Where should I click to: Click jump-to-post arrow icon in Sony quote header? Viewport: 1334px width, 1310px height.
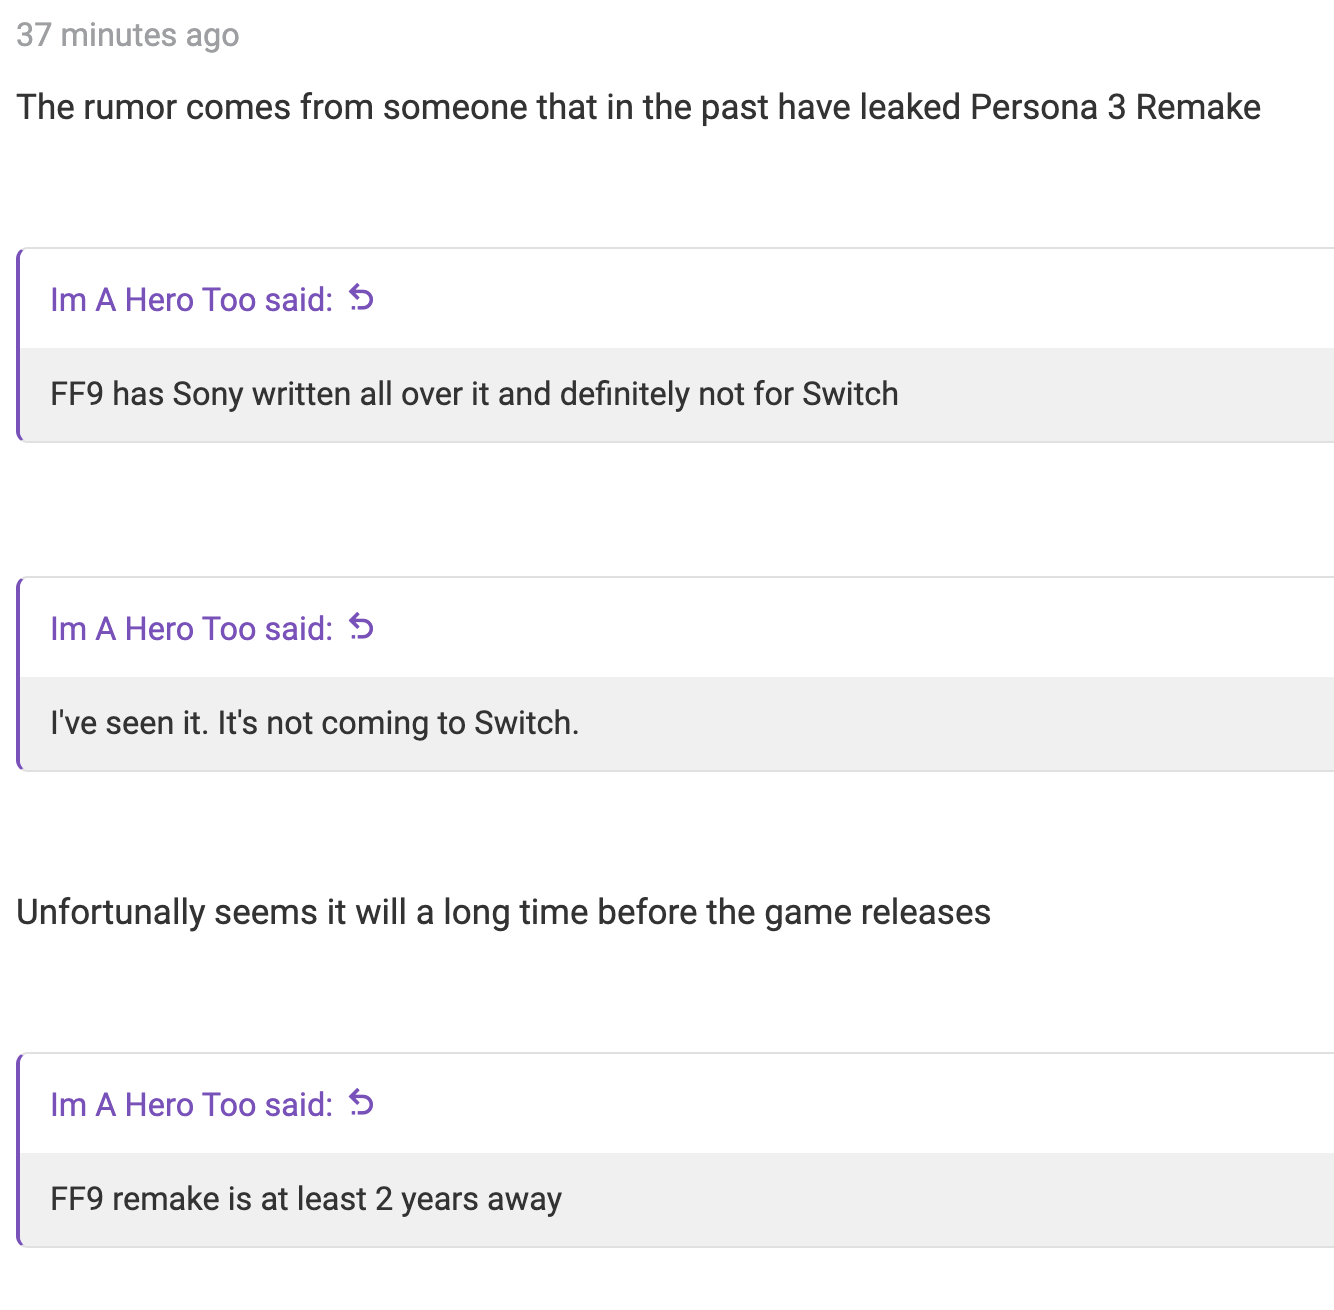coord(361,298)
